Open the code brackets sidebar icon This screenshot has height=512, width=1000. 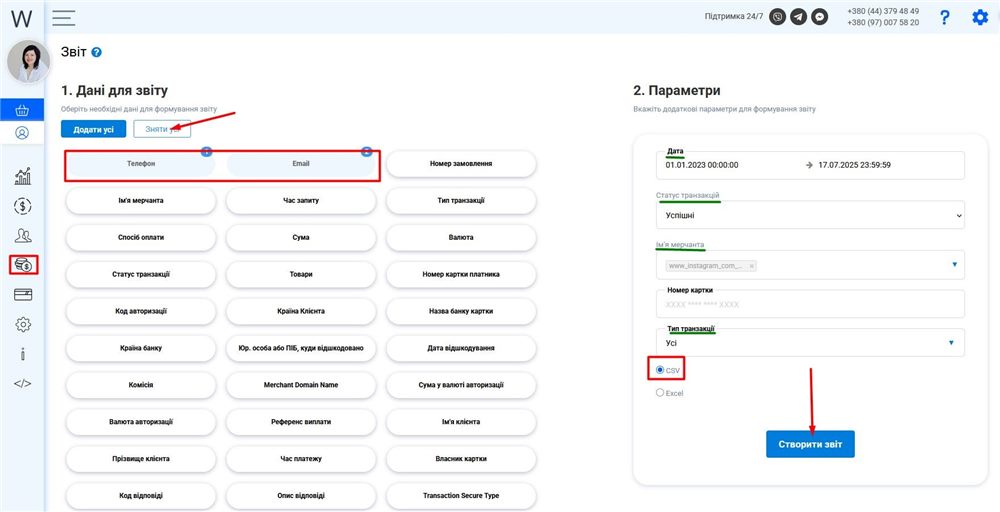pyautogui.click(x=22, y=384)
